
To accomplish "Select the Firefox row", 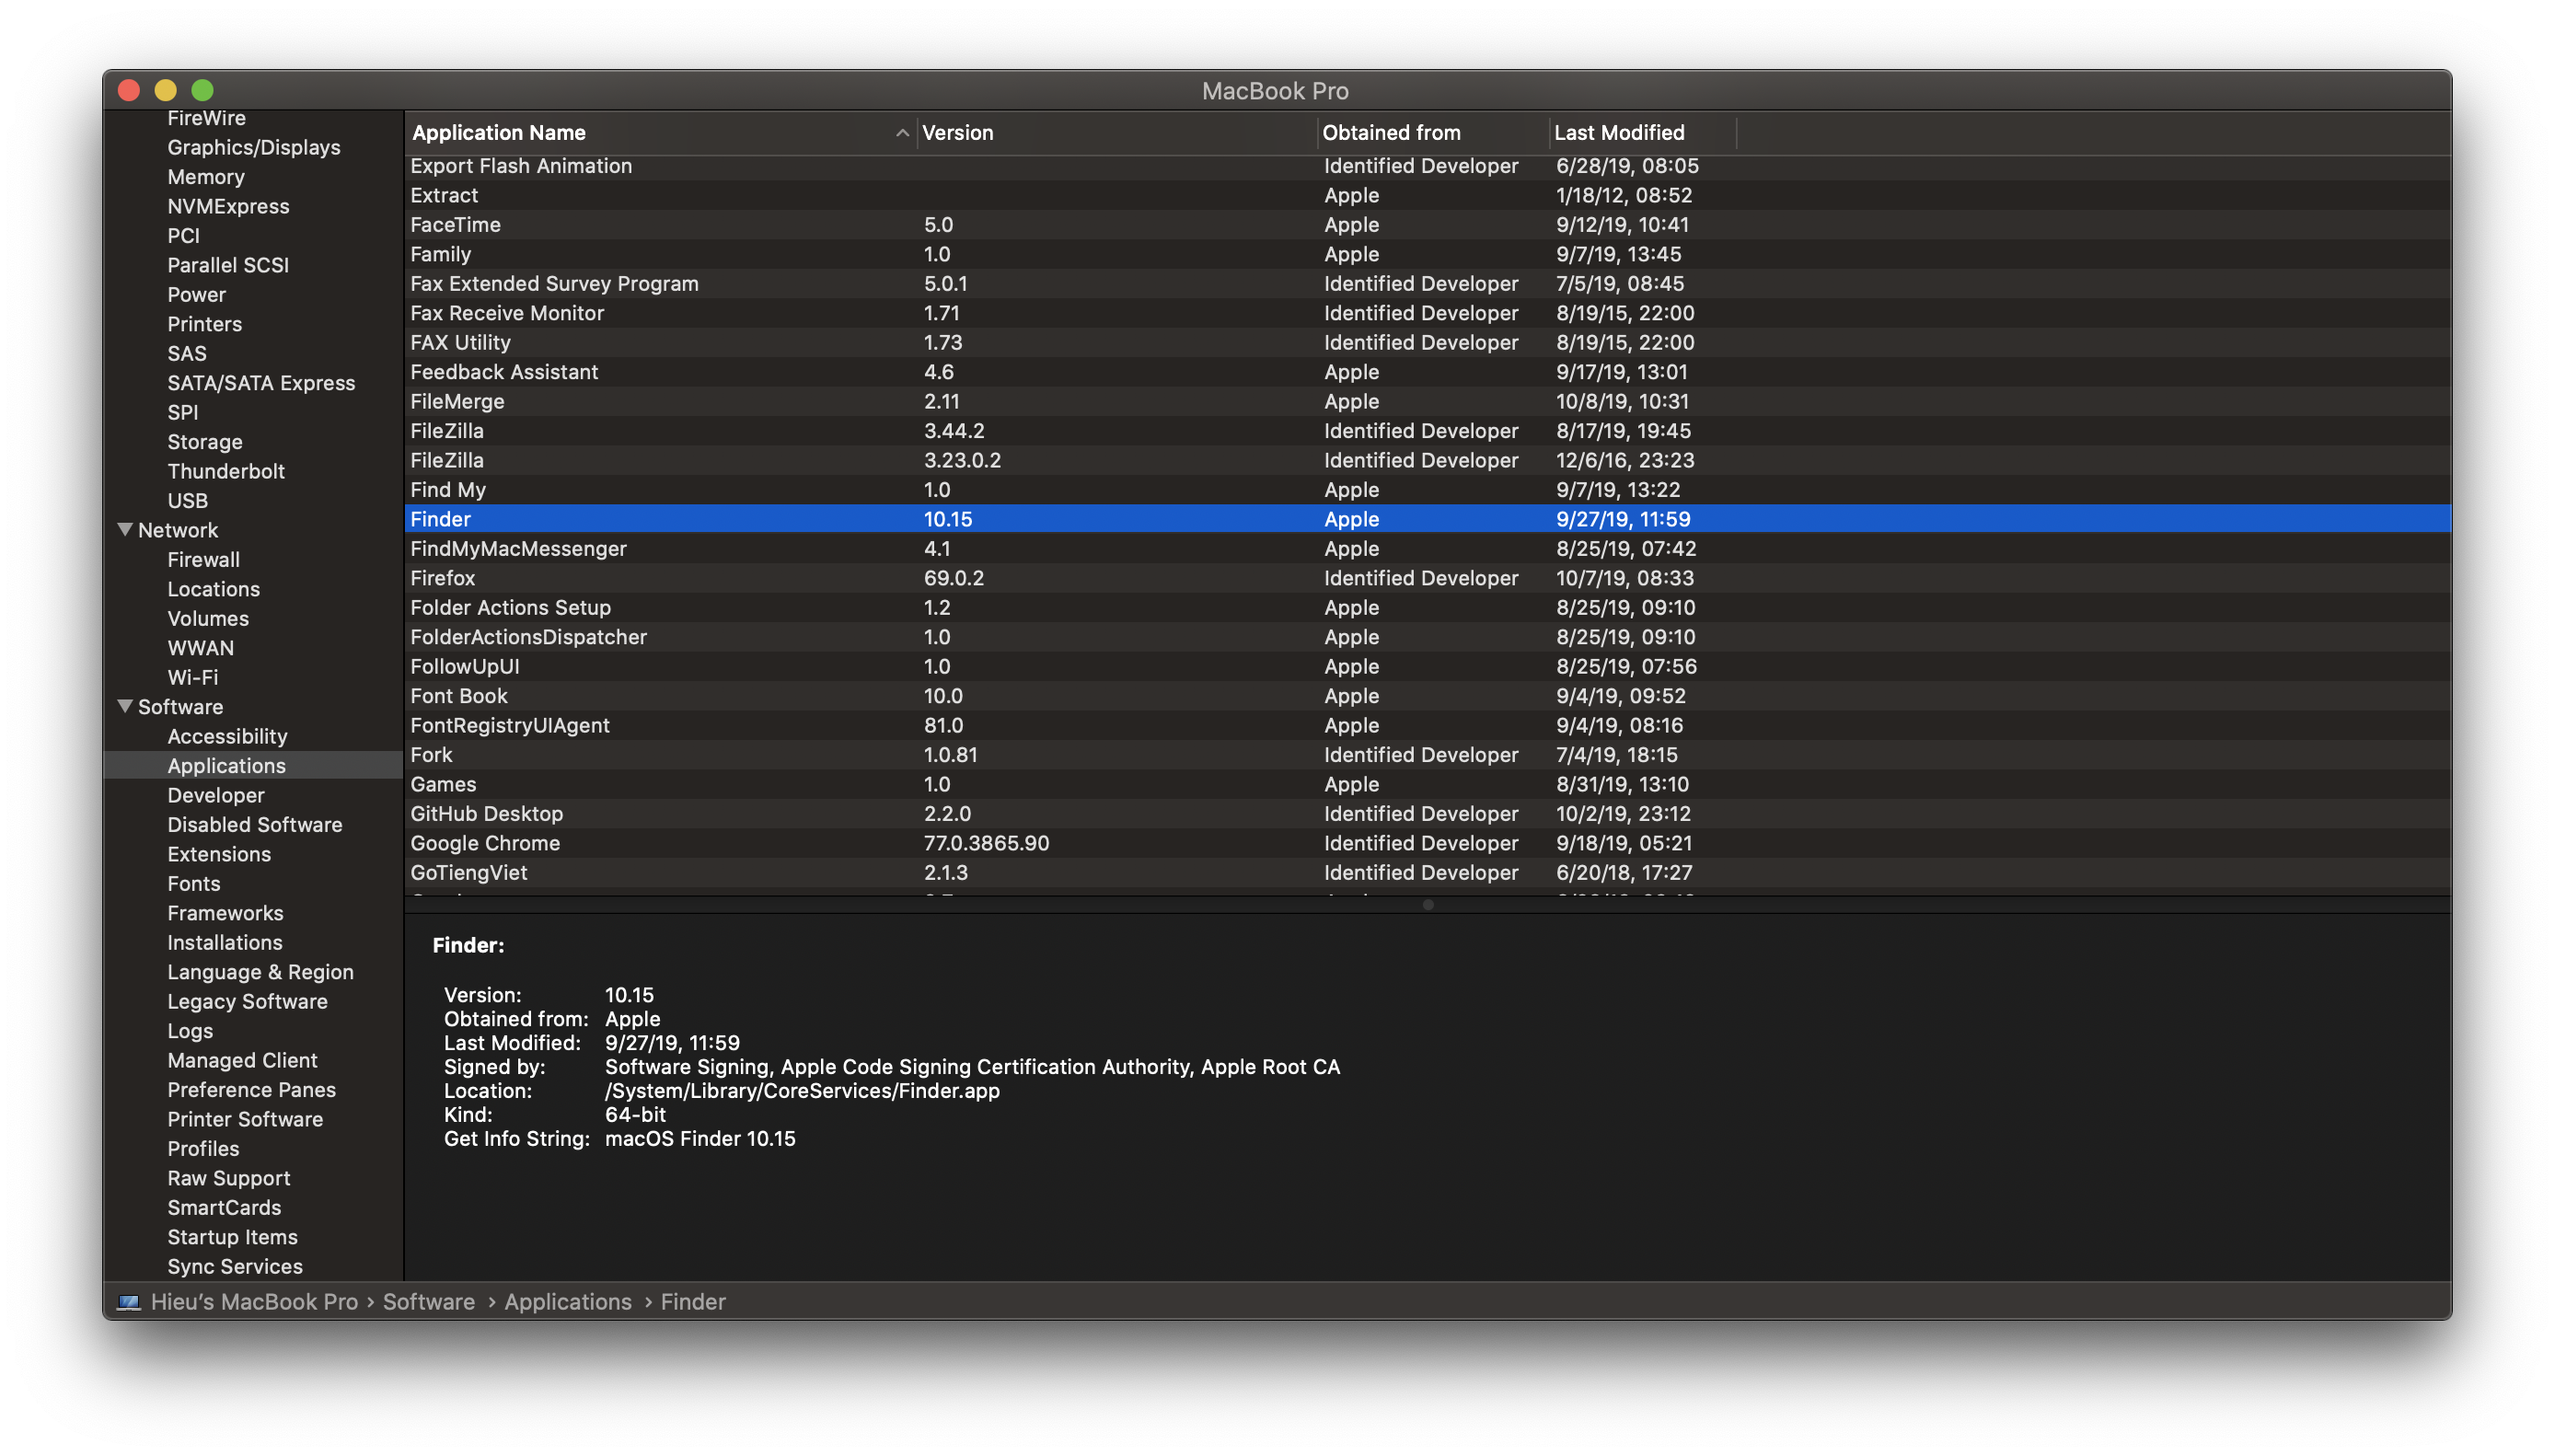I will [1427, 578].
